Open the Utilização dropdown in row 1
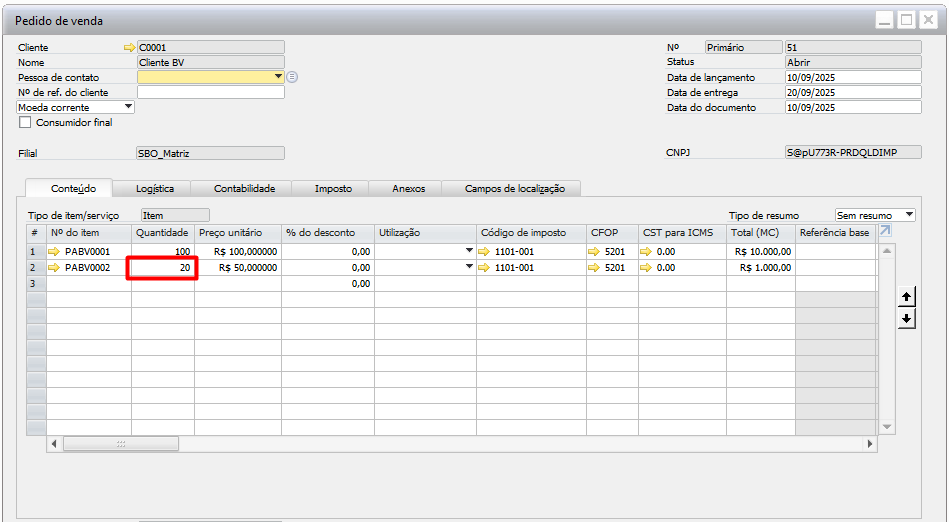949x522 pixels. (x=469, y=251)
